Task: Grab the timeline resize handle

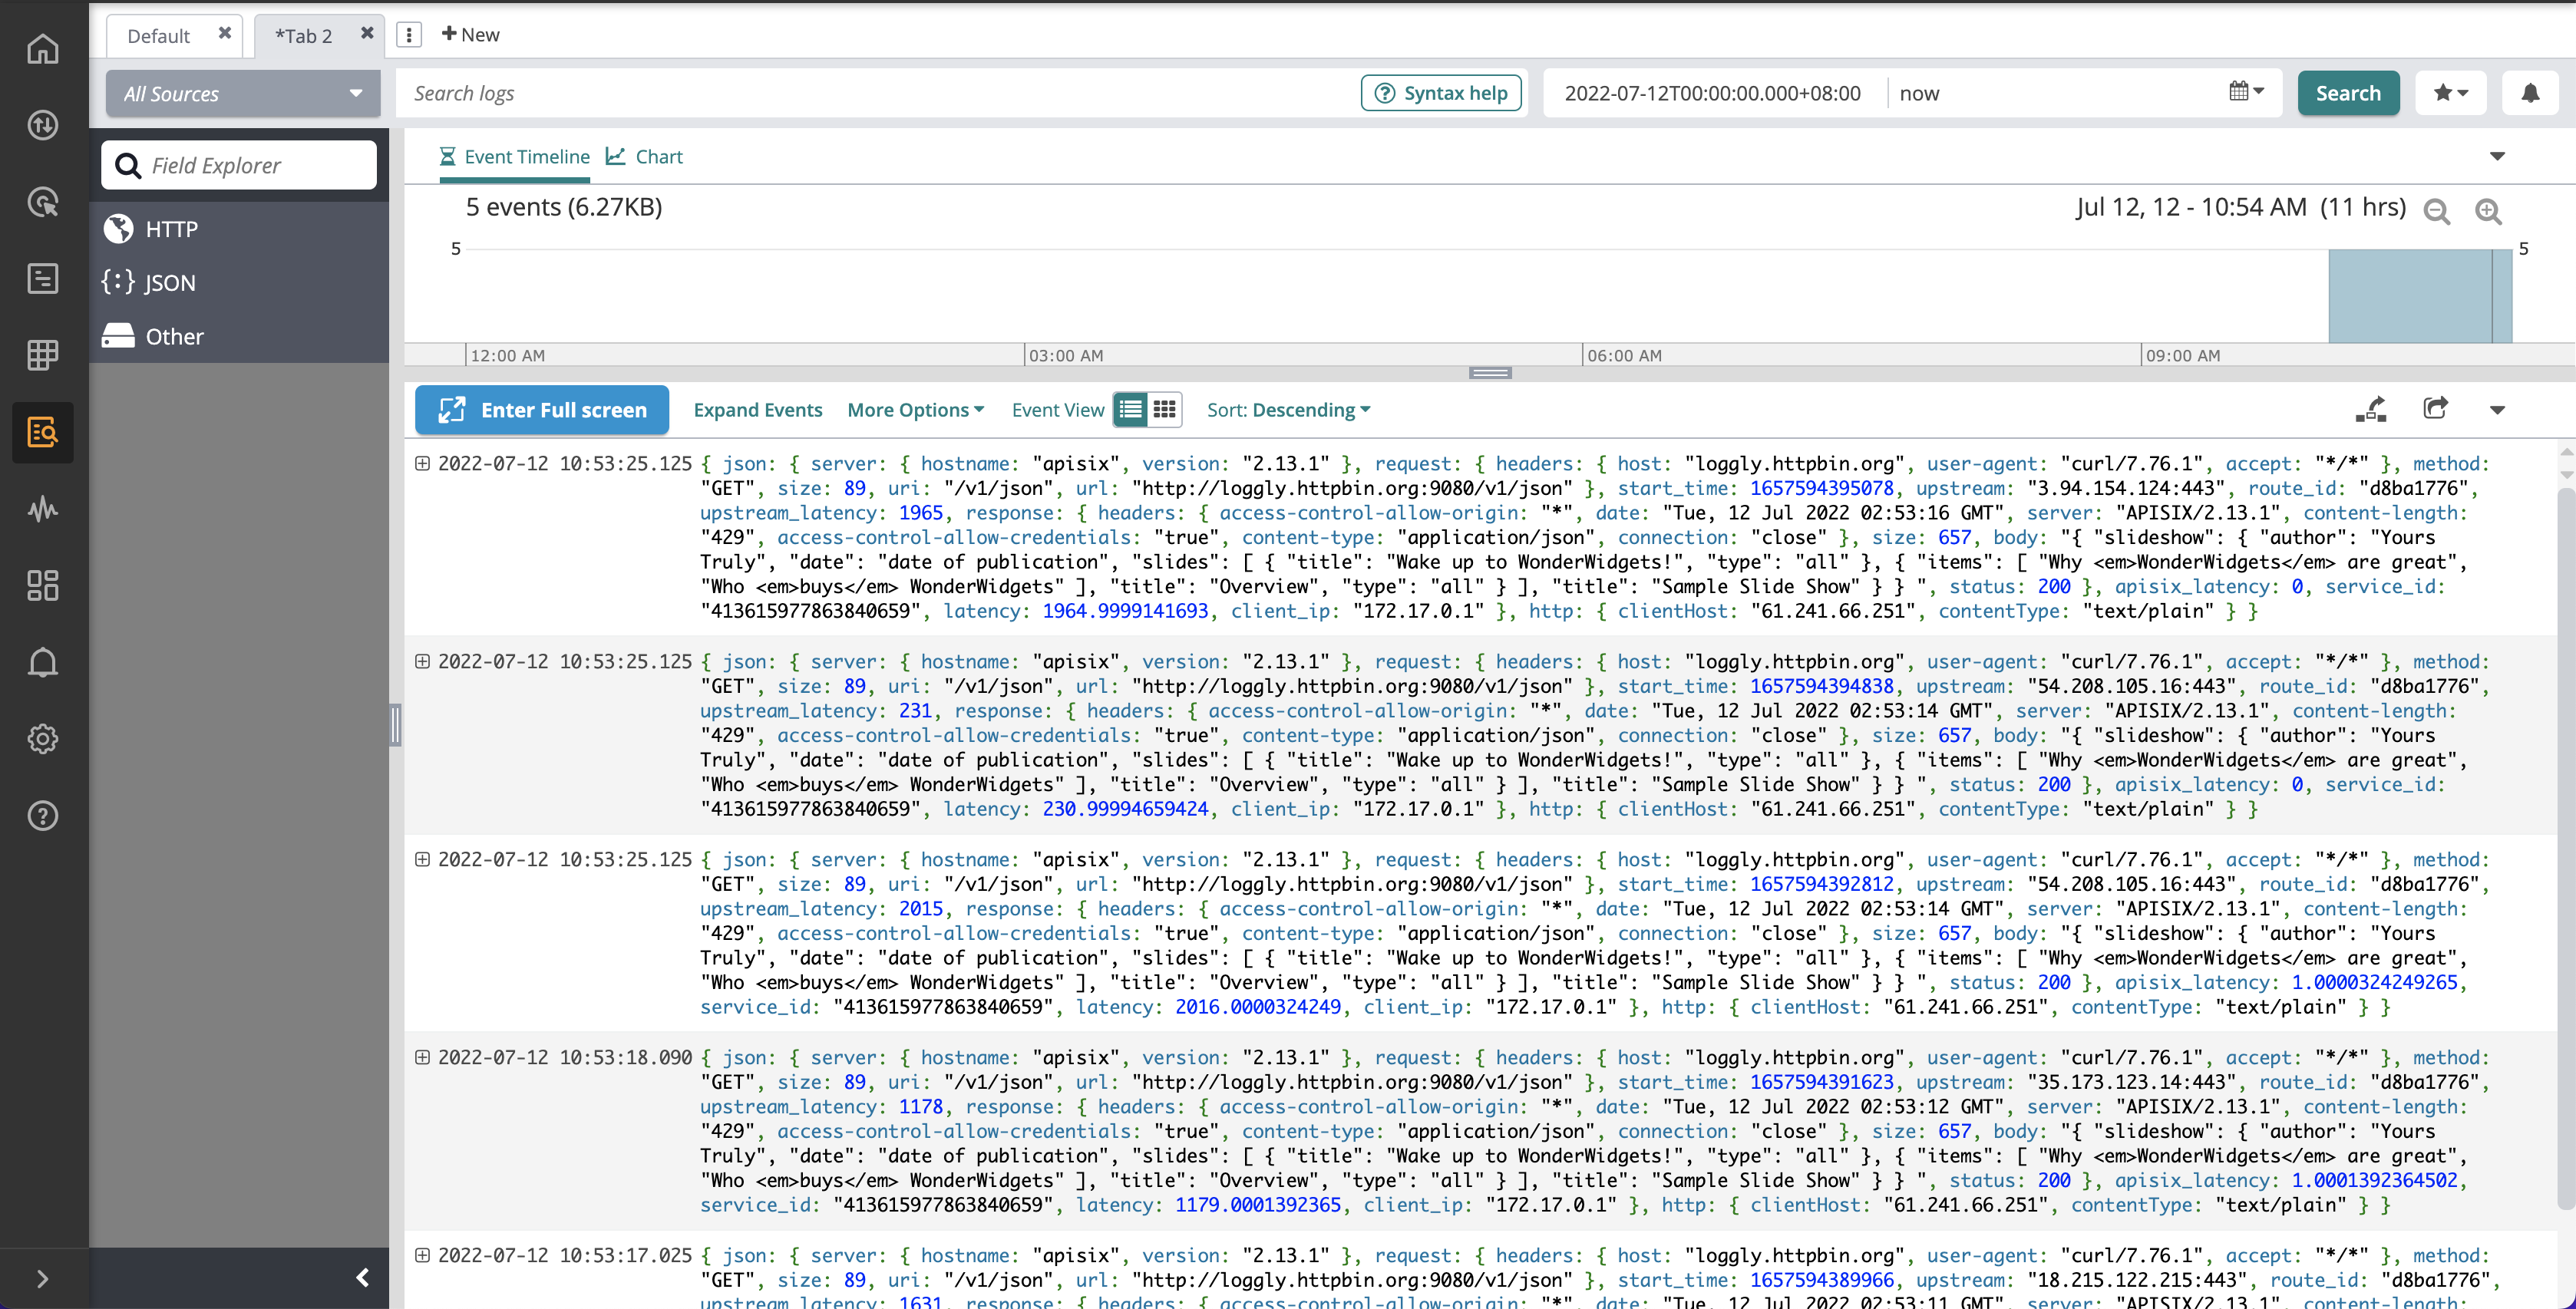Action: (x=1490, y=373)
